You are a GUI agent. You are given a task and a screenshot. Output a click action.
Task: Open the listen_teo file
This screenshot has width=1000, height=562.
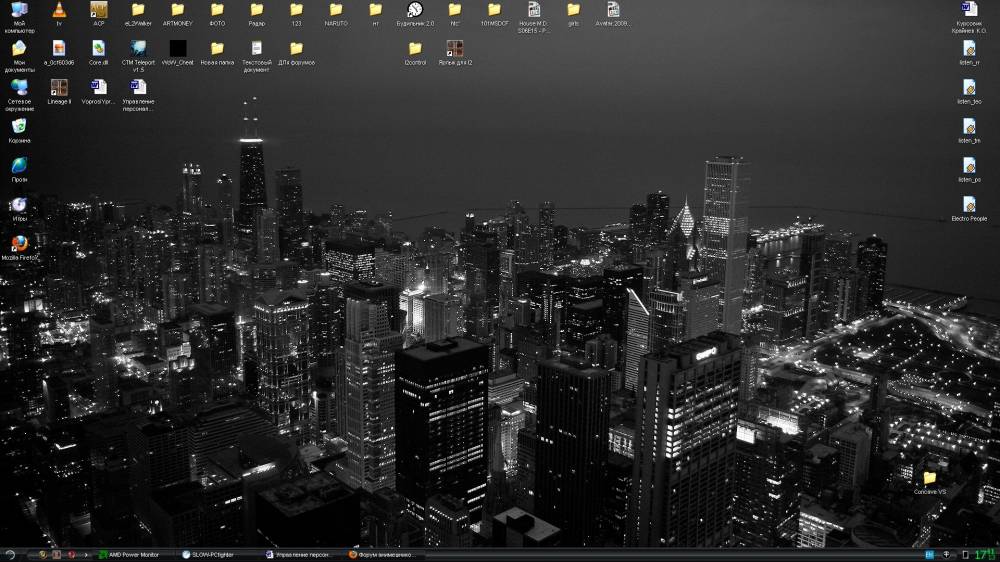tap(969, 87)
